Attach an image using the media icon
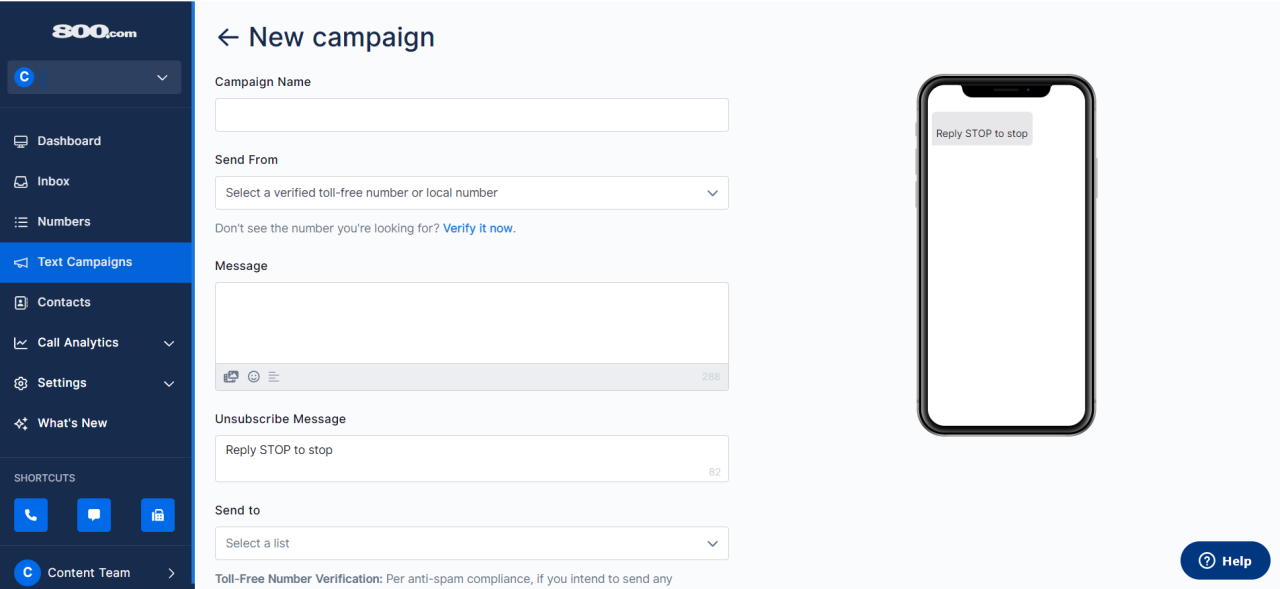 [231, 377]
